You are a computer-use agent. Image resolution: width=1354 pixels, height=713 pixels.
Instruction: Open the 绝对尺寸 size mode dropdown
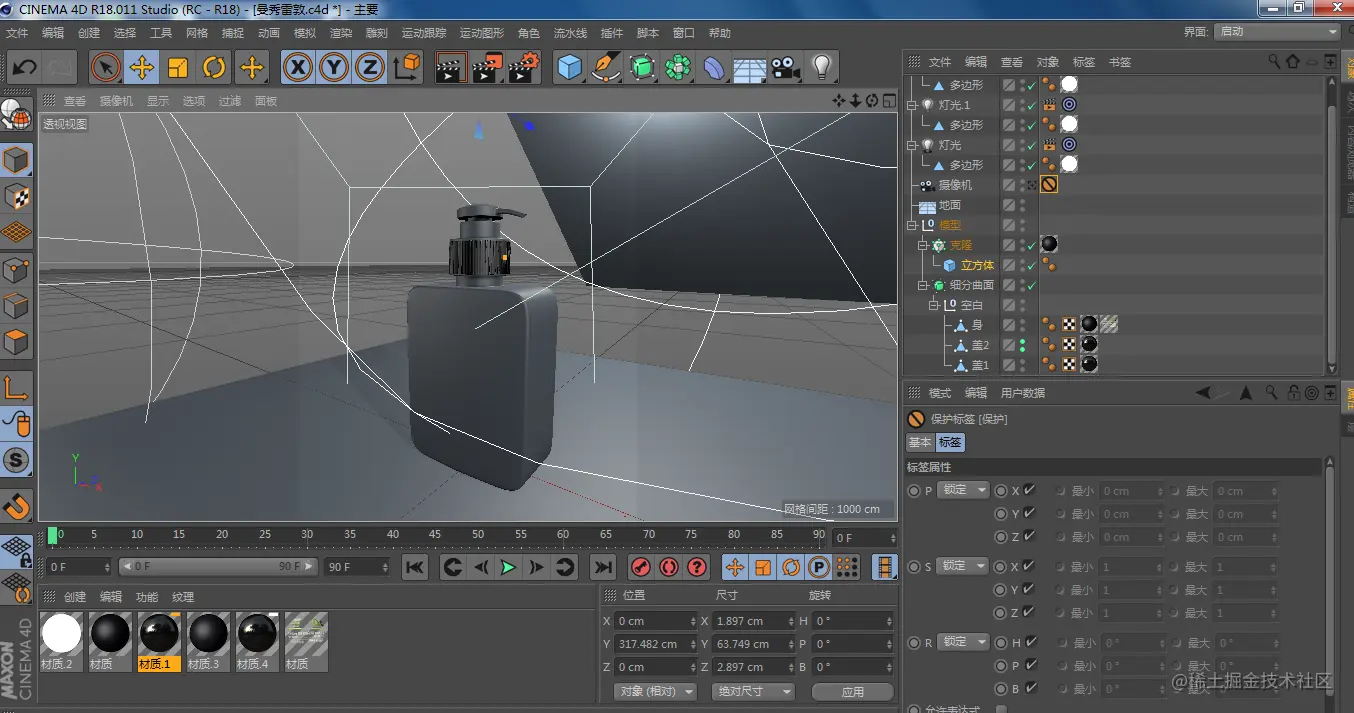tap(753, 691)
